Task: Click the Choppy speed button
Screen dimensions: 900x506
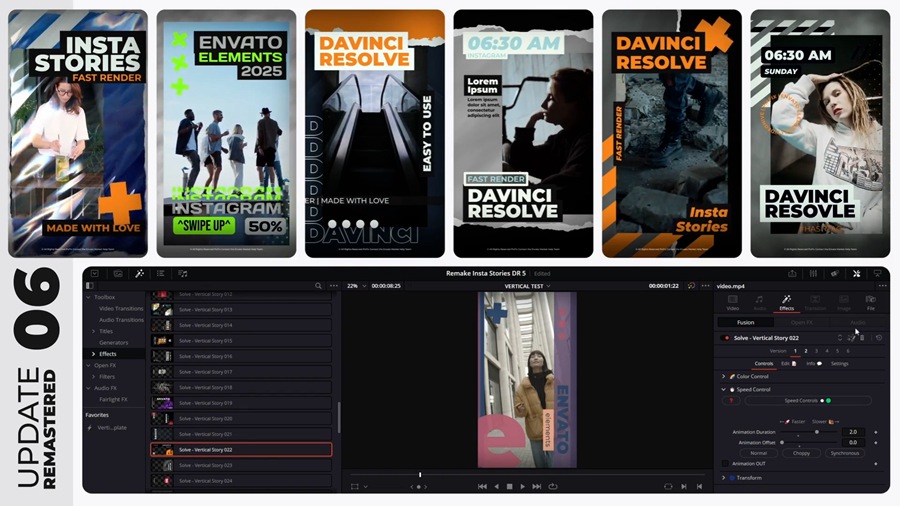Action: click(x=801, y=453)
